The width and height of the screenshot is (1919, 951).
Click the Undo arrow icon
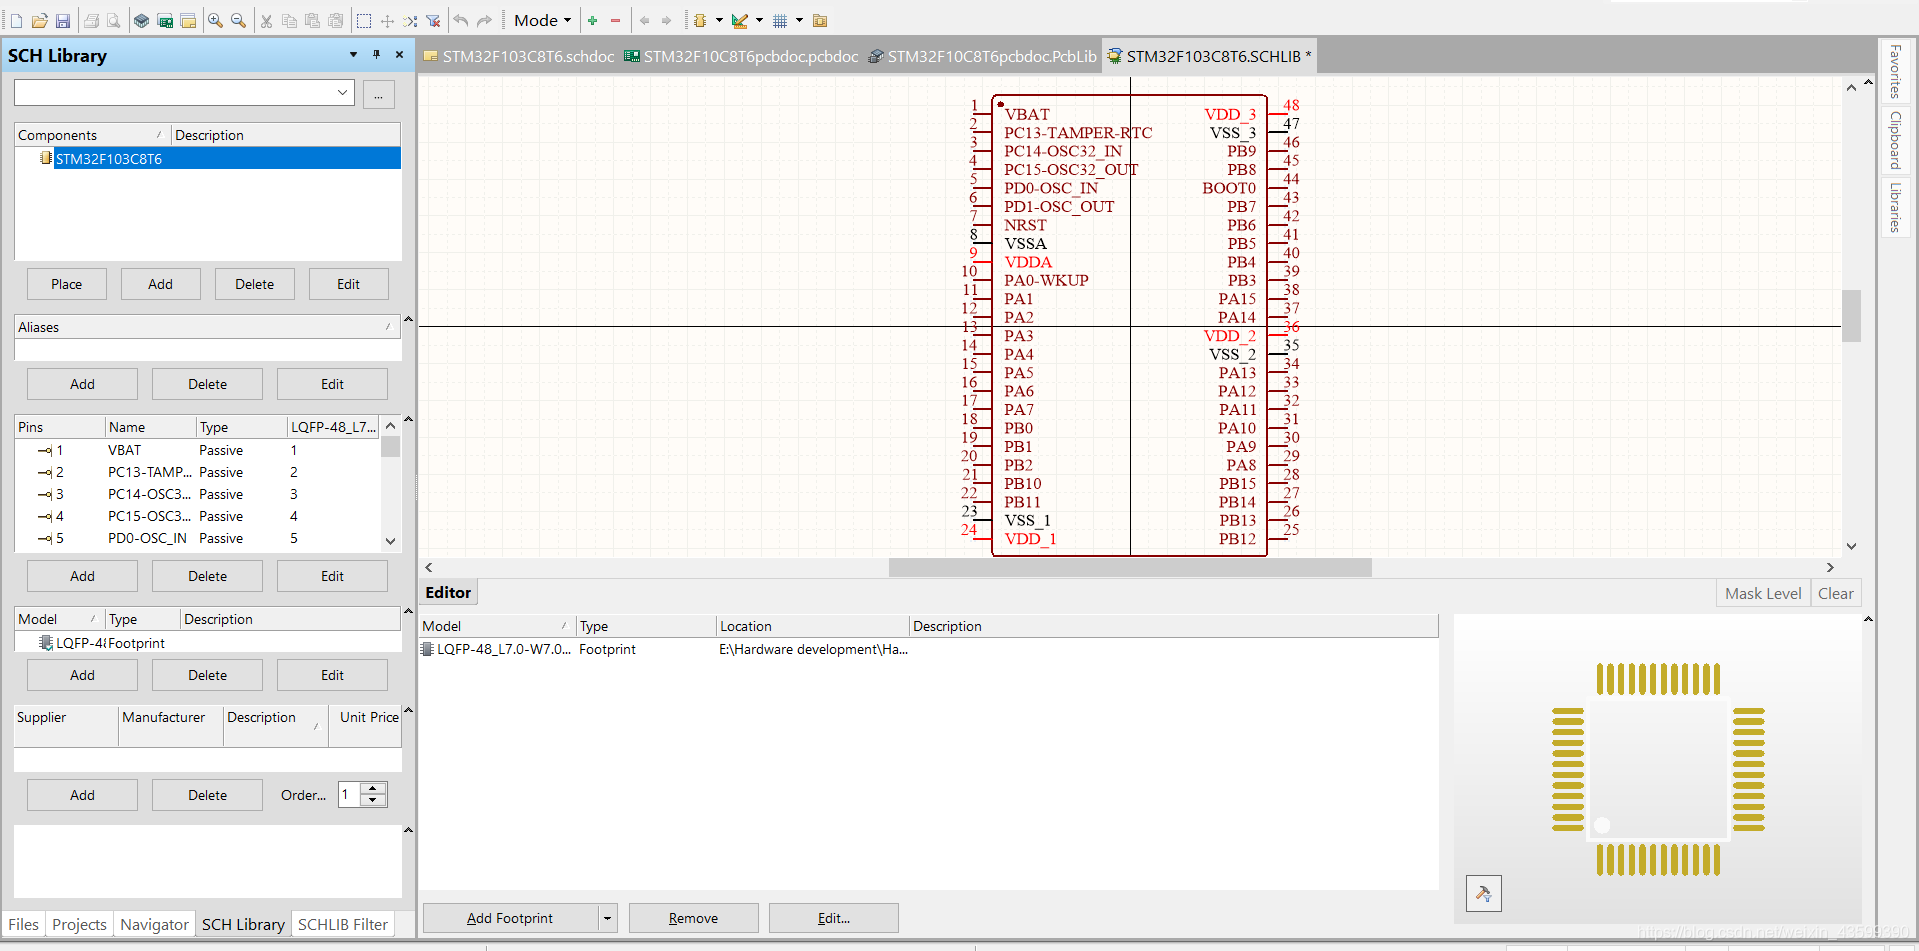460,21
